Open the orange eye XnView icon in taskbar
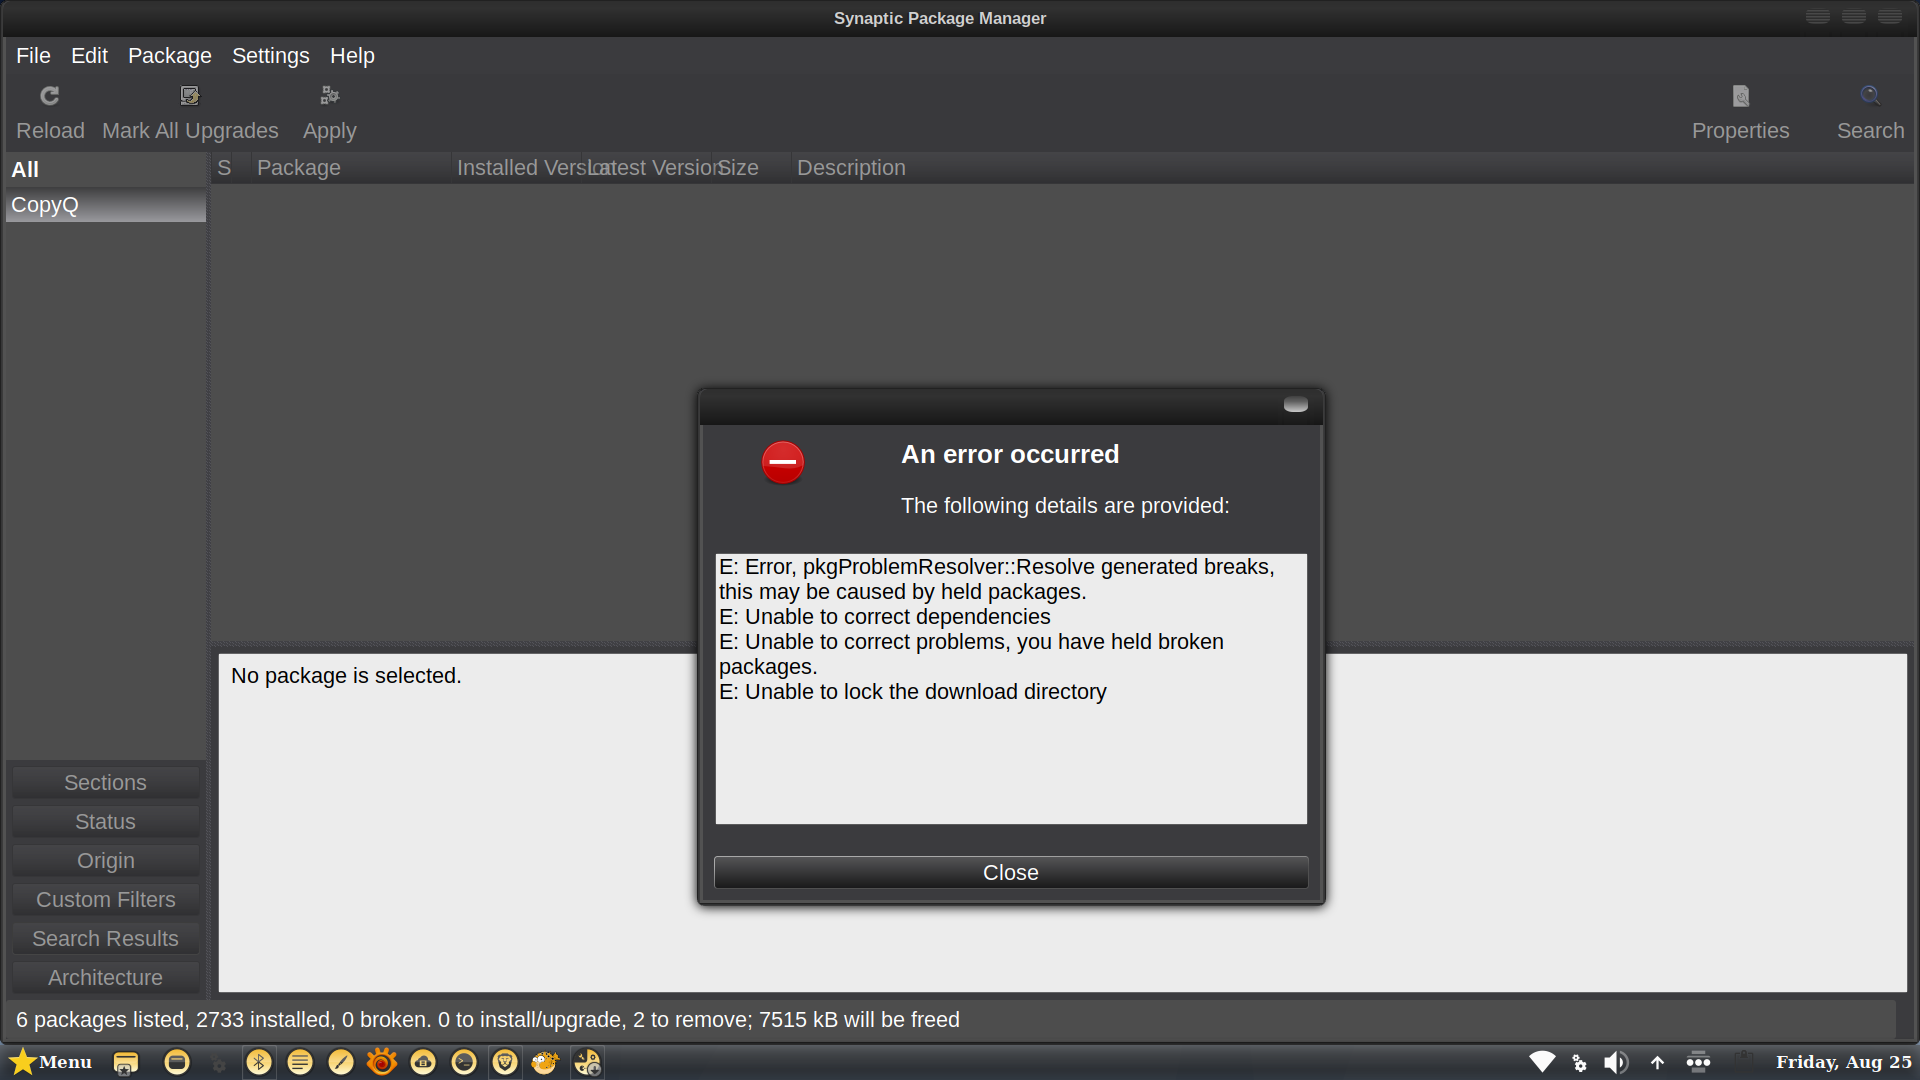Image resolution: width=1920 pixels, height=1080 pixels. [x=382, y=1062]
